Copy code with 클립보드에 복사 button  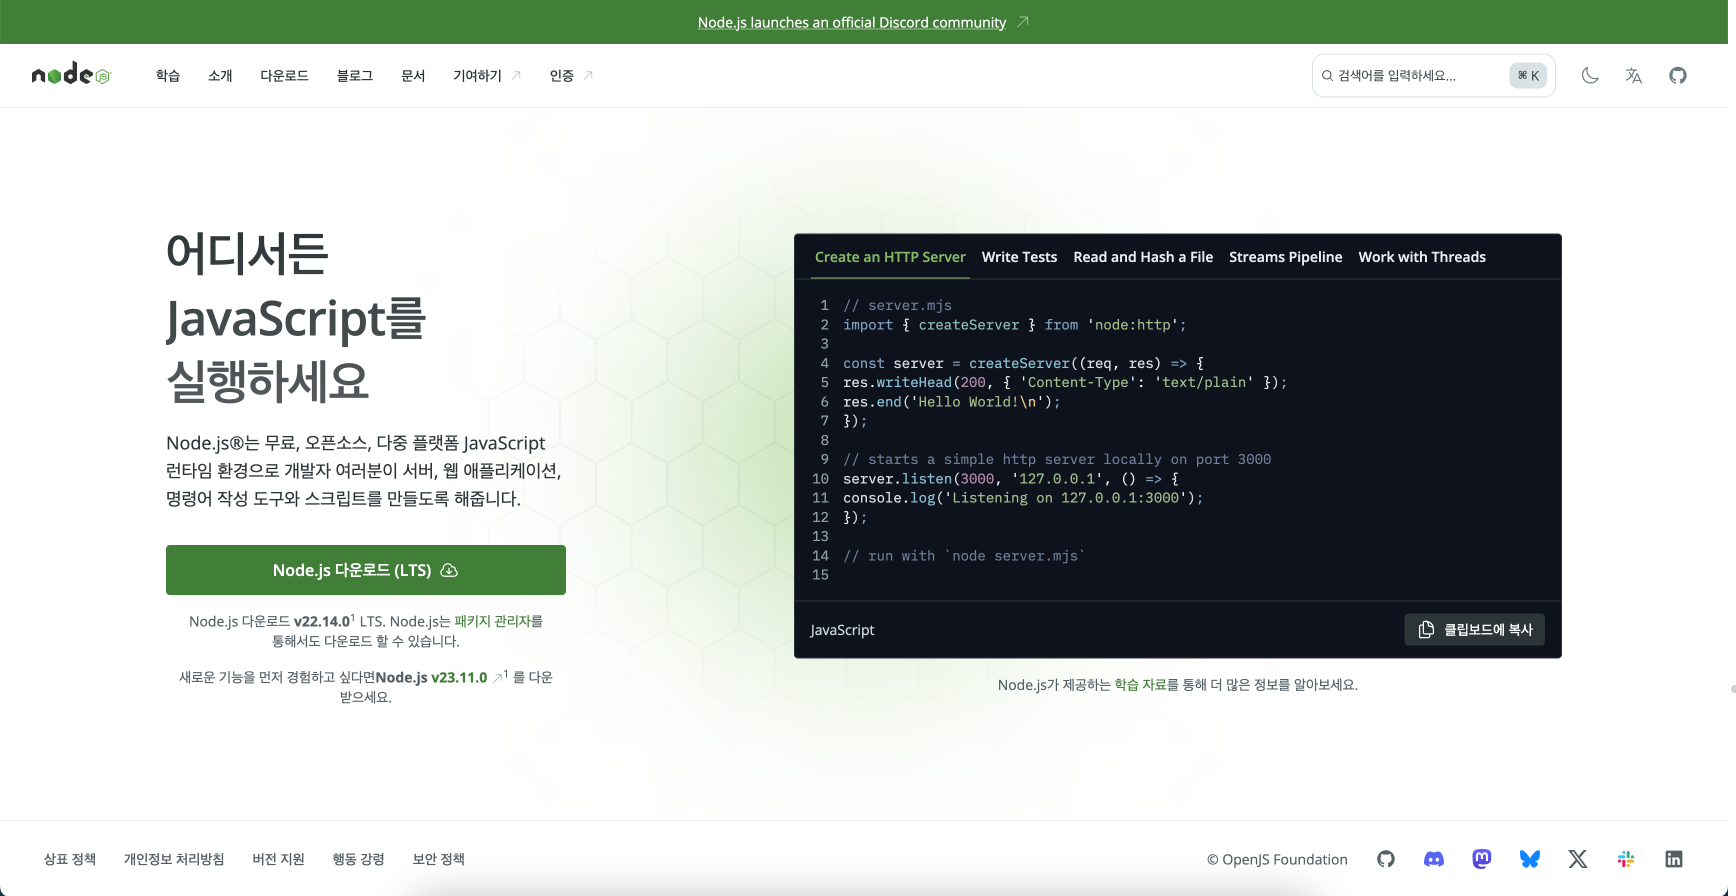[1475, 629]
